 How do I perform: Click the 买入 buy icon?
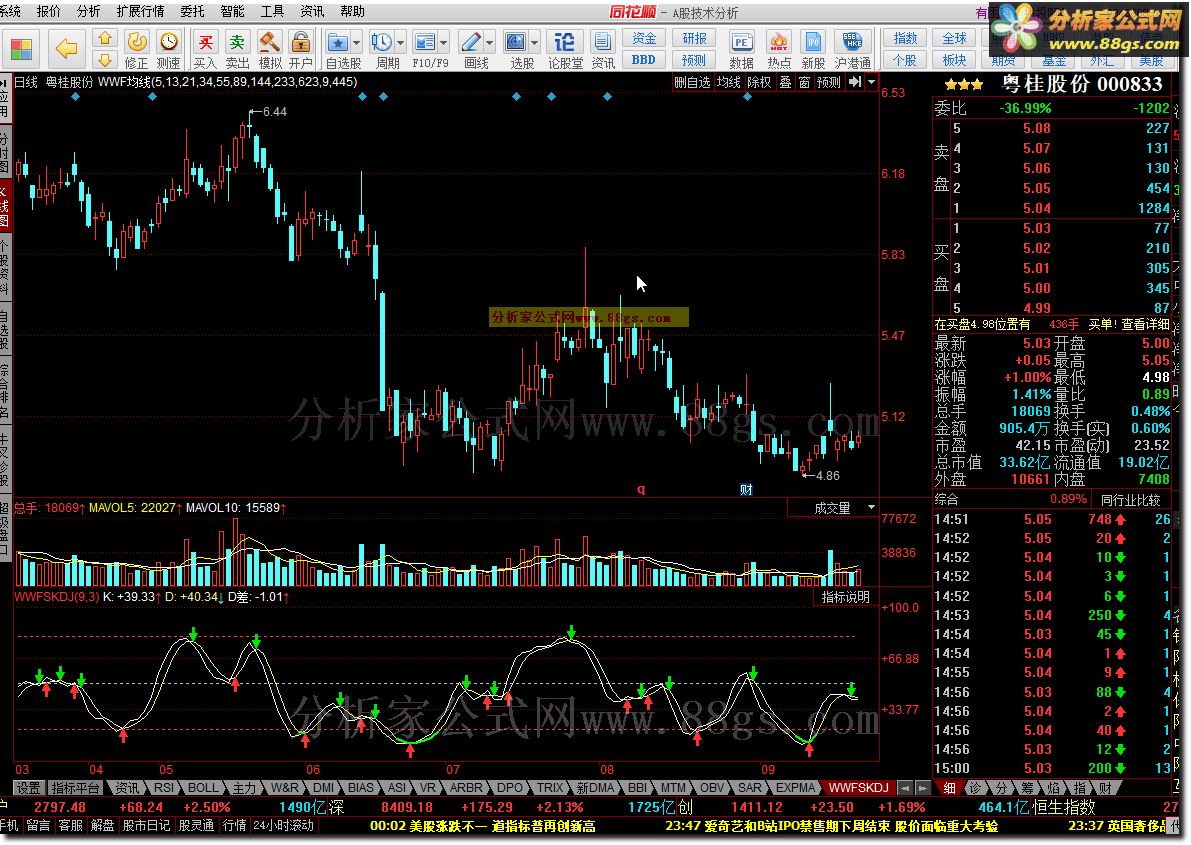205,49
